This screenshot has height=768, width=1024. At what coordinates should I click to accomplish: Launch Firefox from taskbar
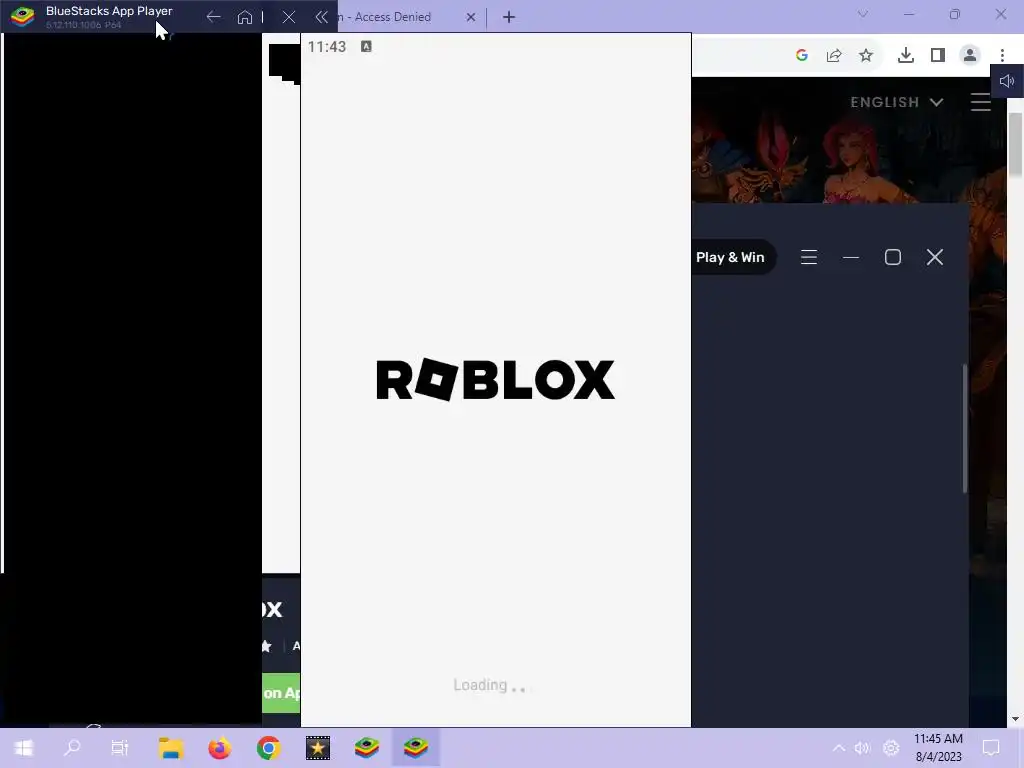pos(219,748)
